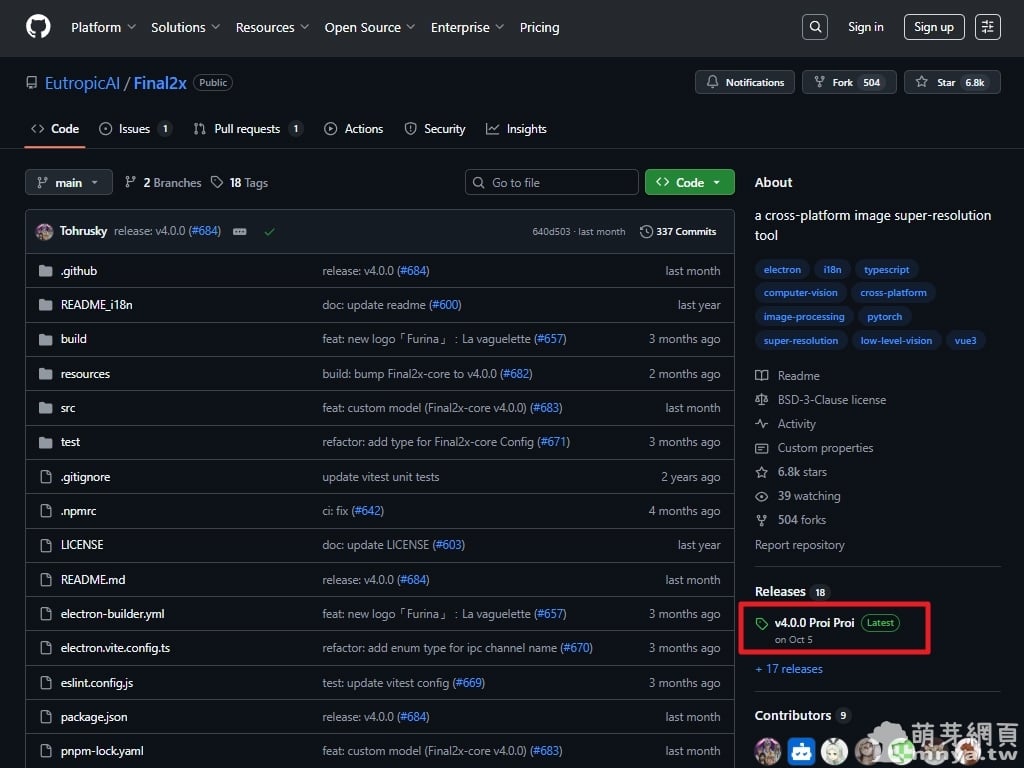Open the search magnifier icon
This screenshot has width=1024, height=768.
tap(816, 27)
